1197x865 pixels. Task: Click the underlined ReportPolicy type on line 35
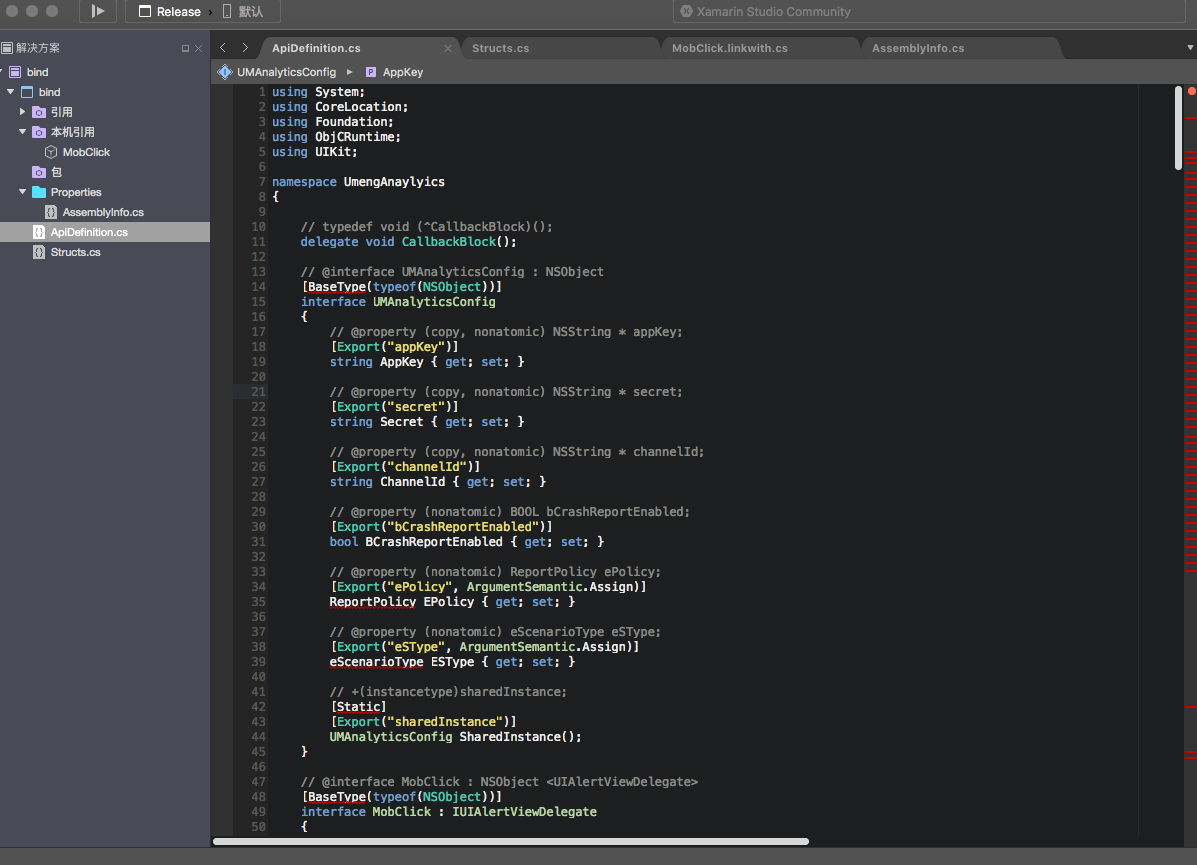pyautogui.click(x=373, y=602)
